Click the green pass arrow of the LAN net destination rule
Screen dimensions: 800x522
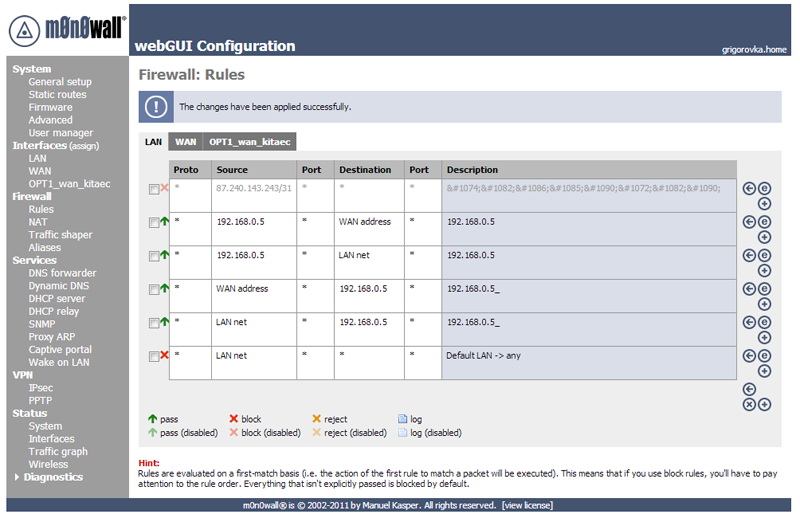coord(164,255)
